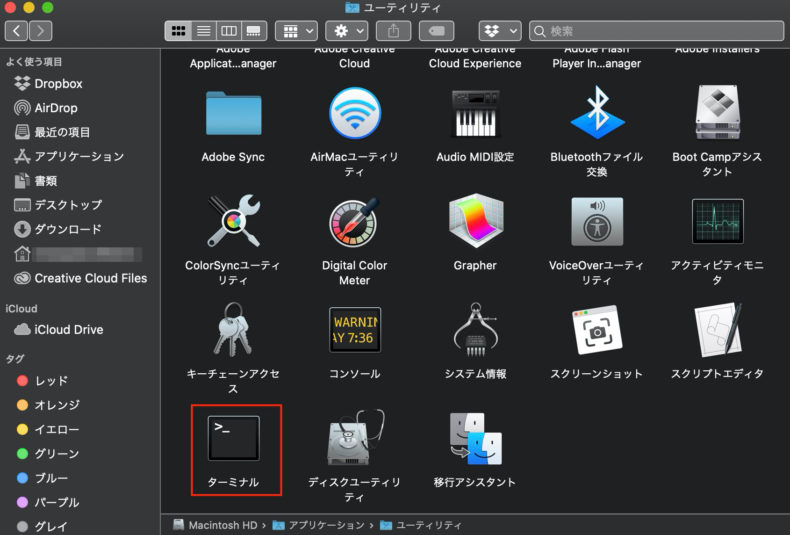Open Bluetooth File Exchange icon

tap(597, 113)
